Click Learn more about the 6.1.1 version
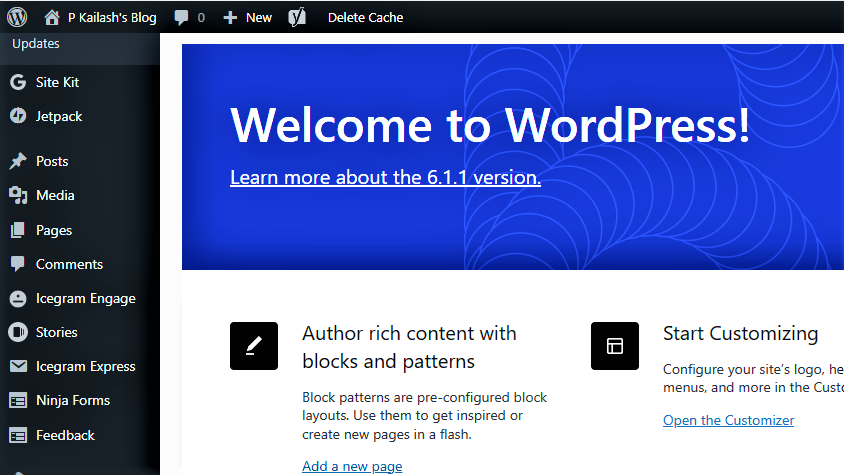This screenshot has height=475, width=844. point(385,177)
